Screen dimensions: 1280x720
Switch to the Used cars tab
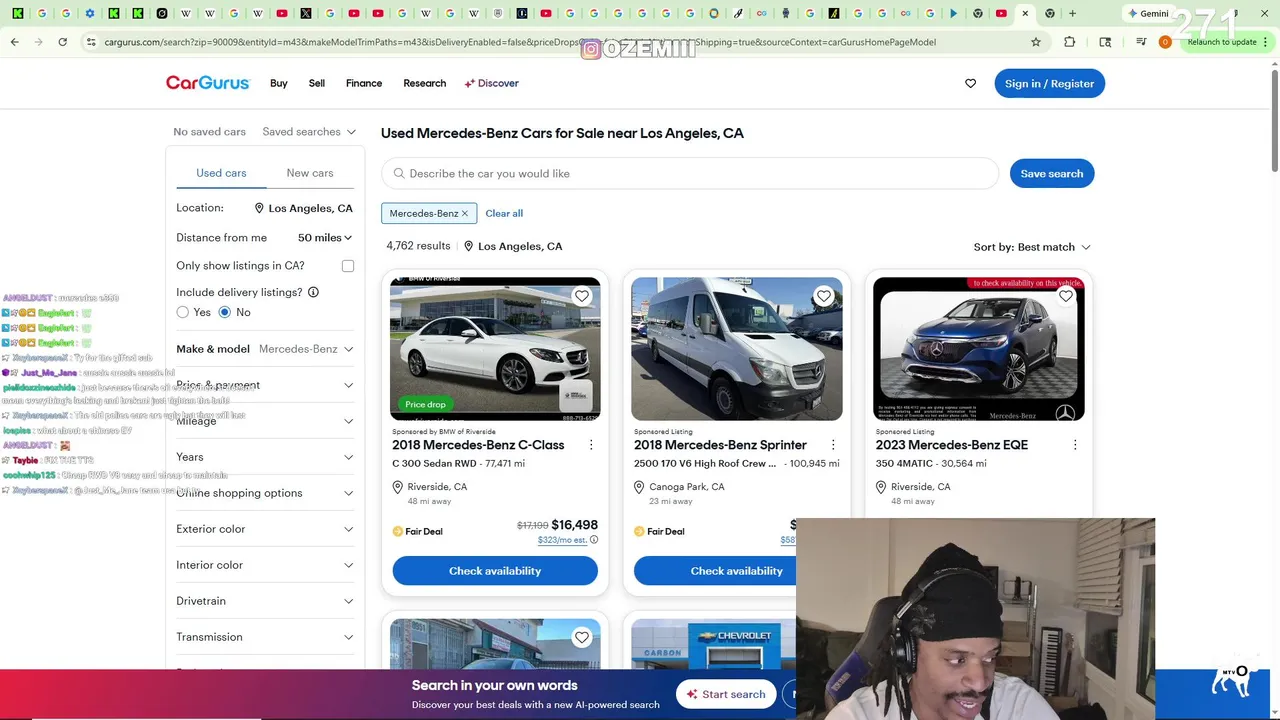coord(221,173)
